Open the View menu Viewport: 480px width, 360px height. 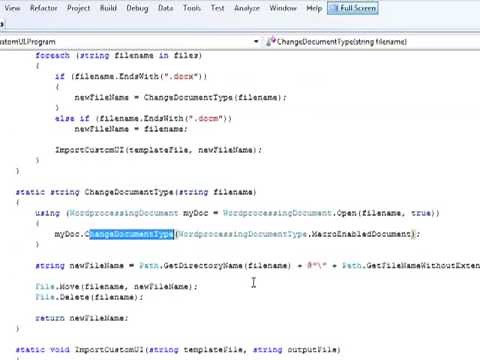tap(12, 8)
